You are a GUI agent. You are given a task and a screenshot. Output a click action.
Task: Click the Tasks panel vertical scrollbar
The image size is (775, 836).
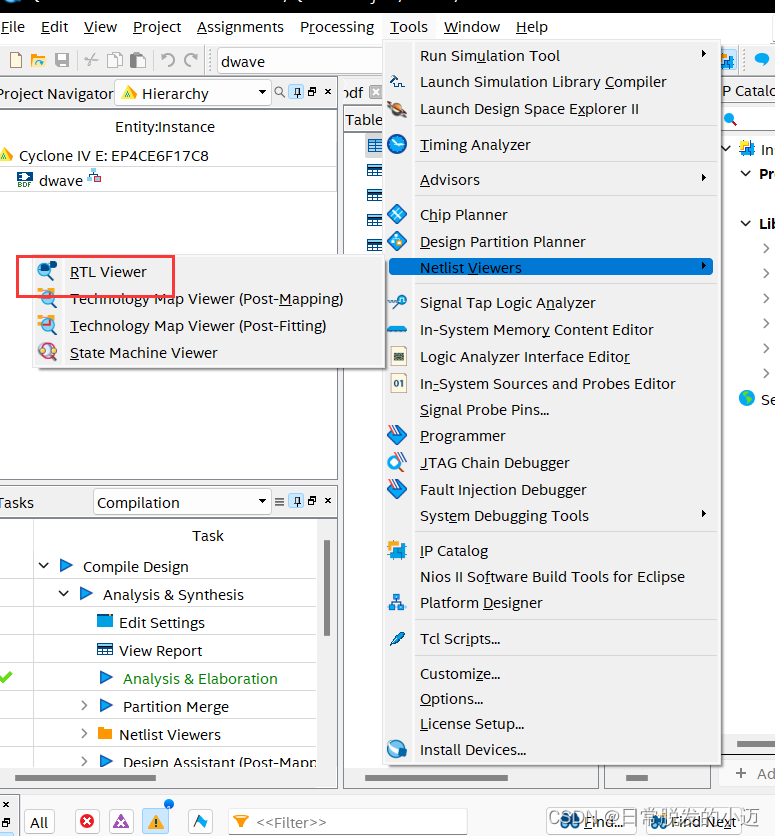click(327, 588)
